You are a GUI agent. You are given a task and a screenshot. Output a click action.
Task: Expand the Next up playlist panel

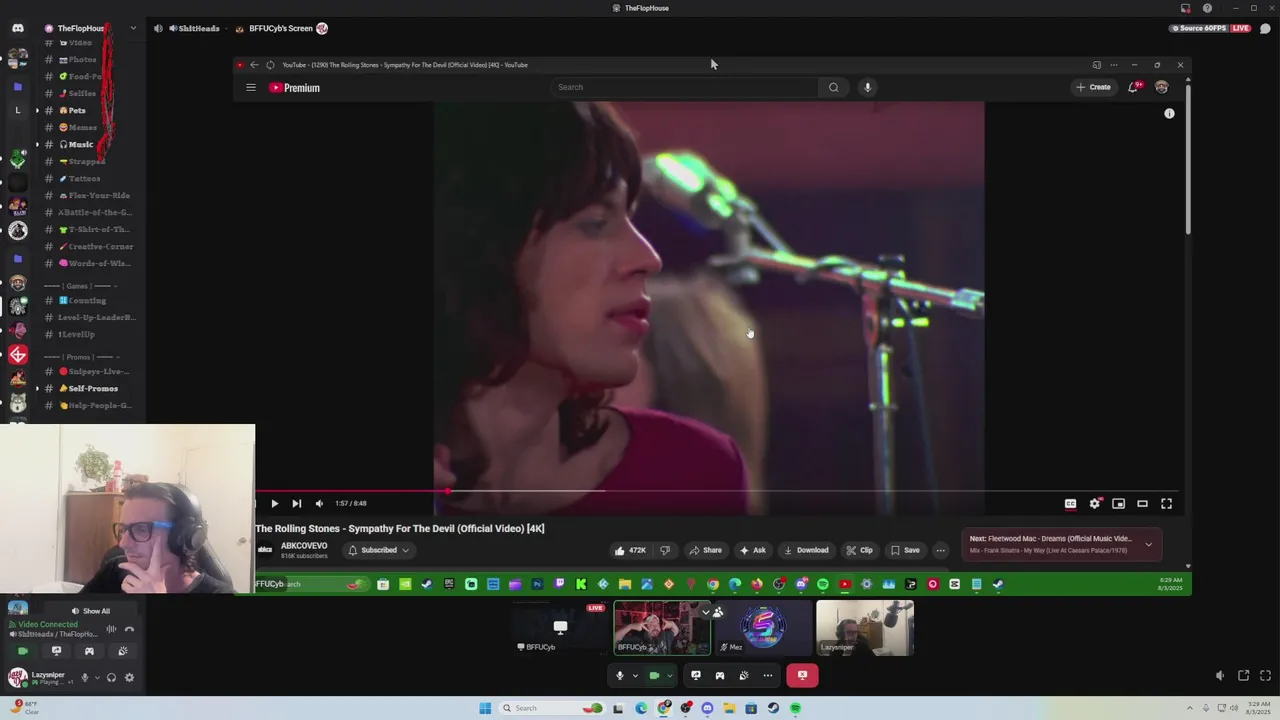point(1148,544)
